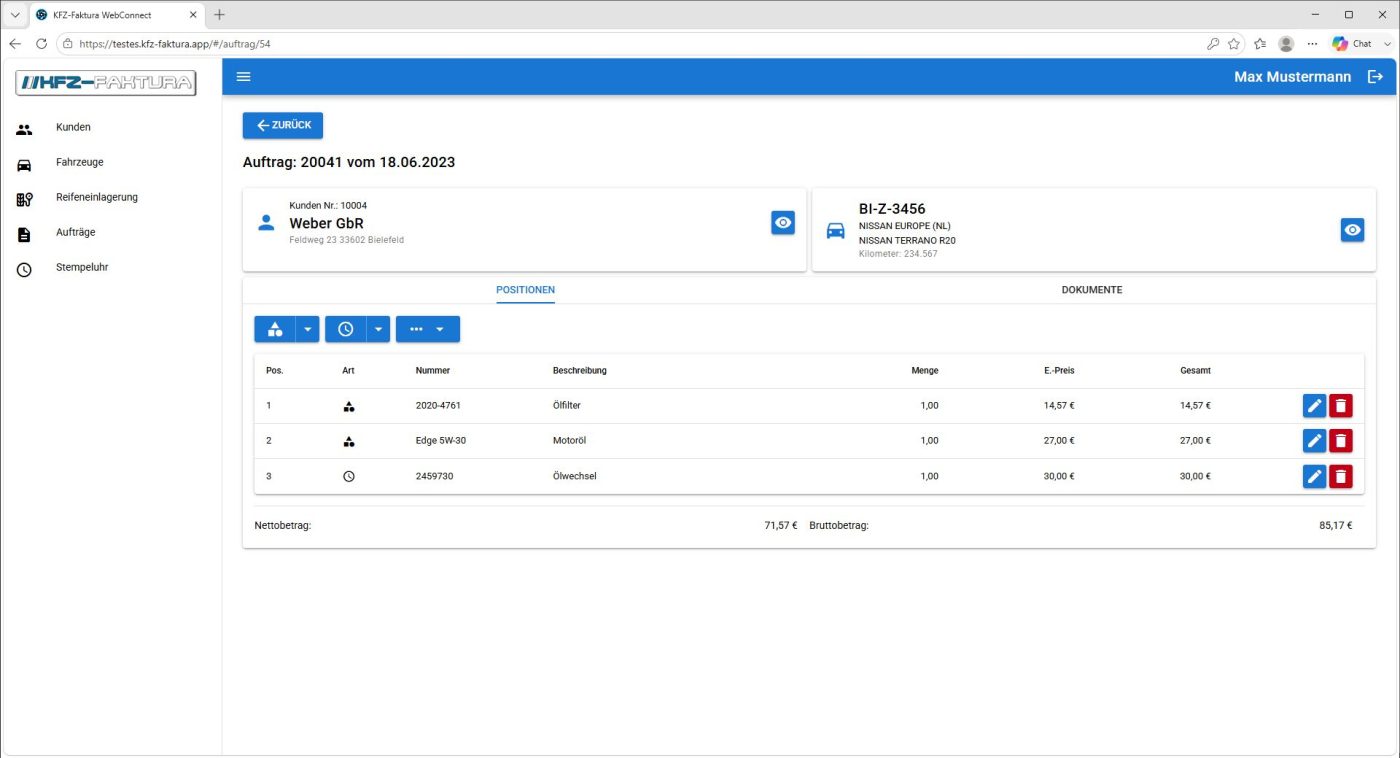The image size is (1400, 758).
Task: Open the favorites list icon
Action: coord(1260,44)
